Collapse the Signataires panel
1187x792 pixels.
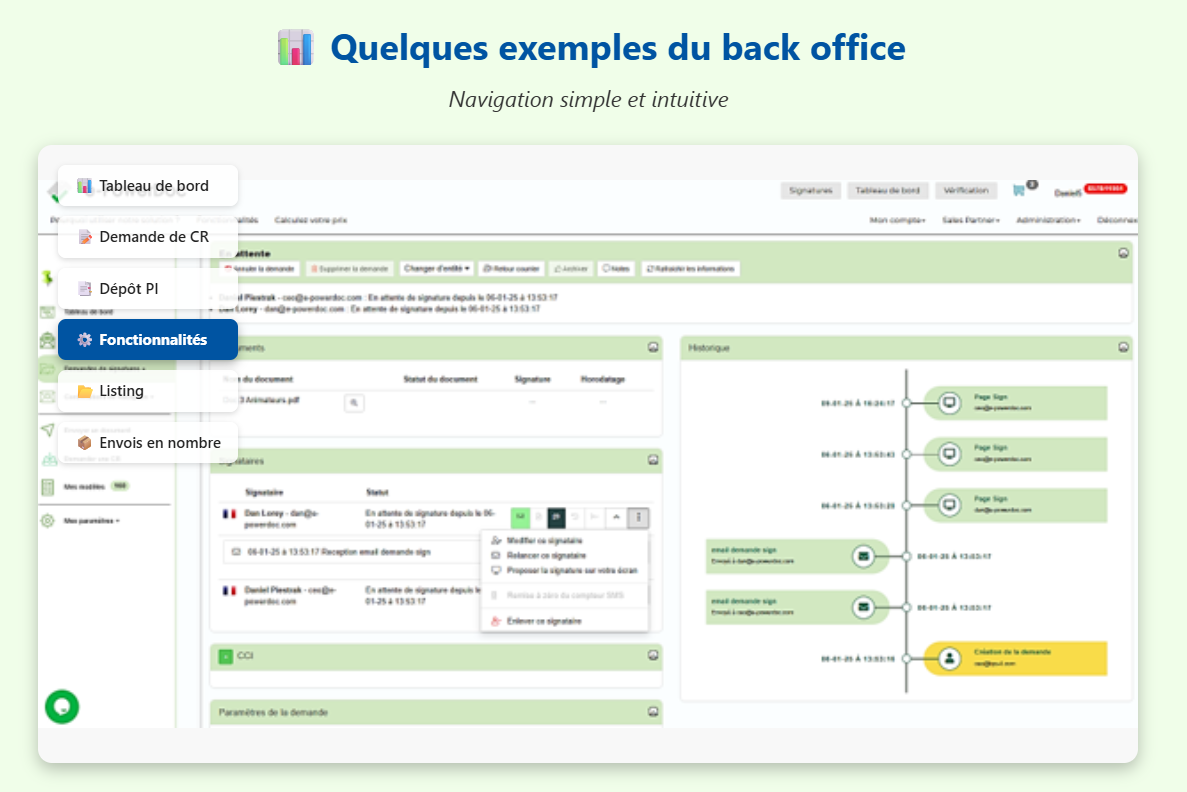coord(653,460)
